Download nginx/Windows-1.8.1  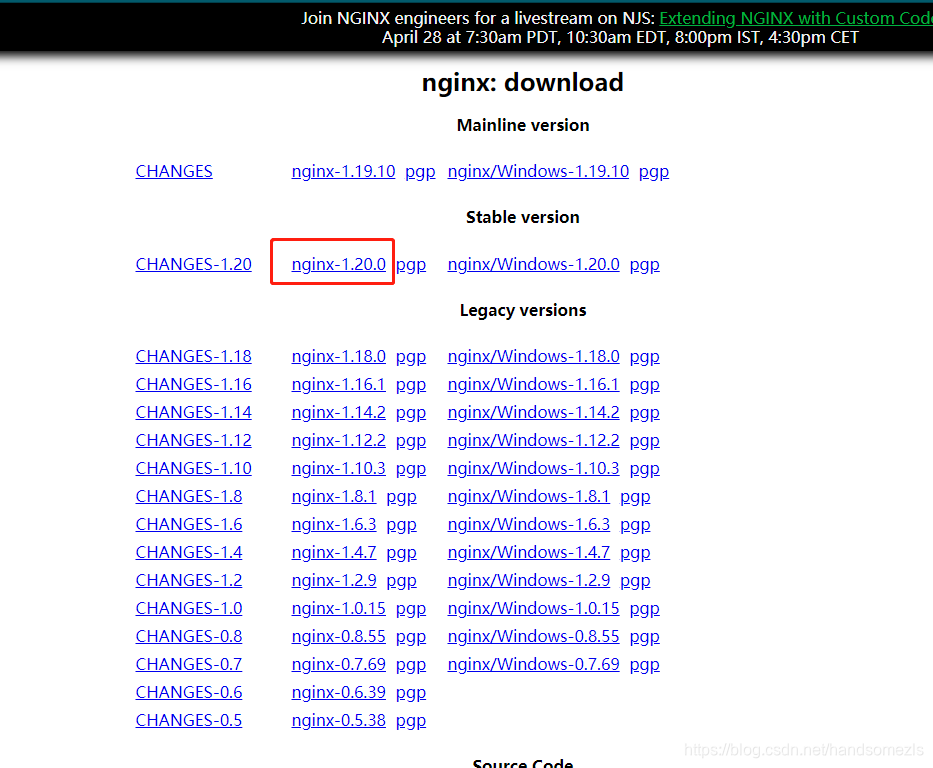(528, 496)
